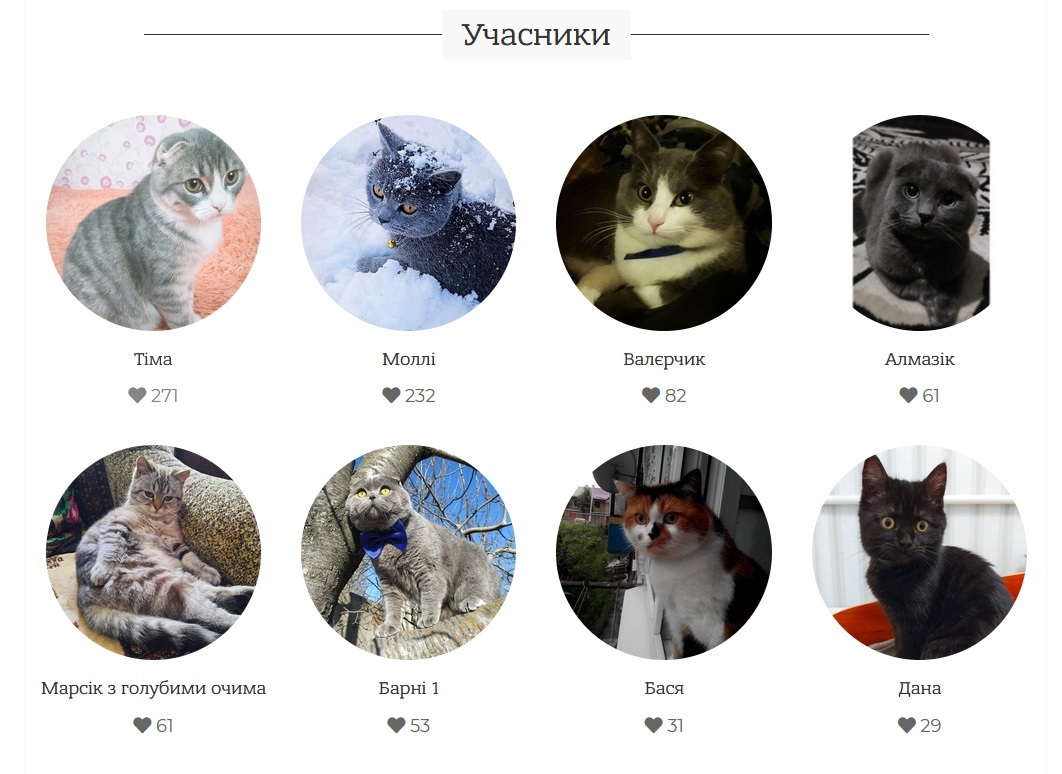Open Алмазік's black-and-white photo
Viewport: 1062px width, 774px height.
pyautogui.click(x=920, y=223)
